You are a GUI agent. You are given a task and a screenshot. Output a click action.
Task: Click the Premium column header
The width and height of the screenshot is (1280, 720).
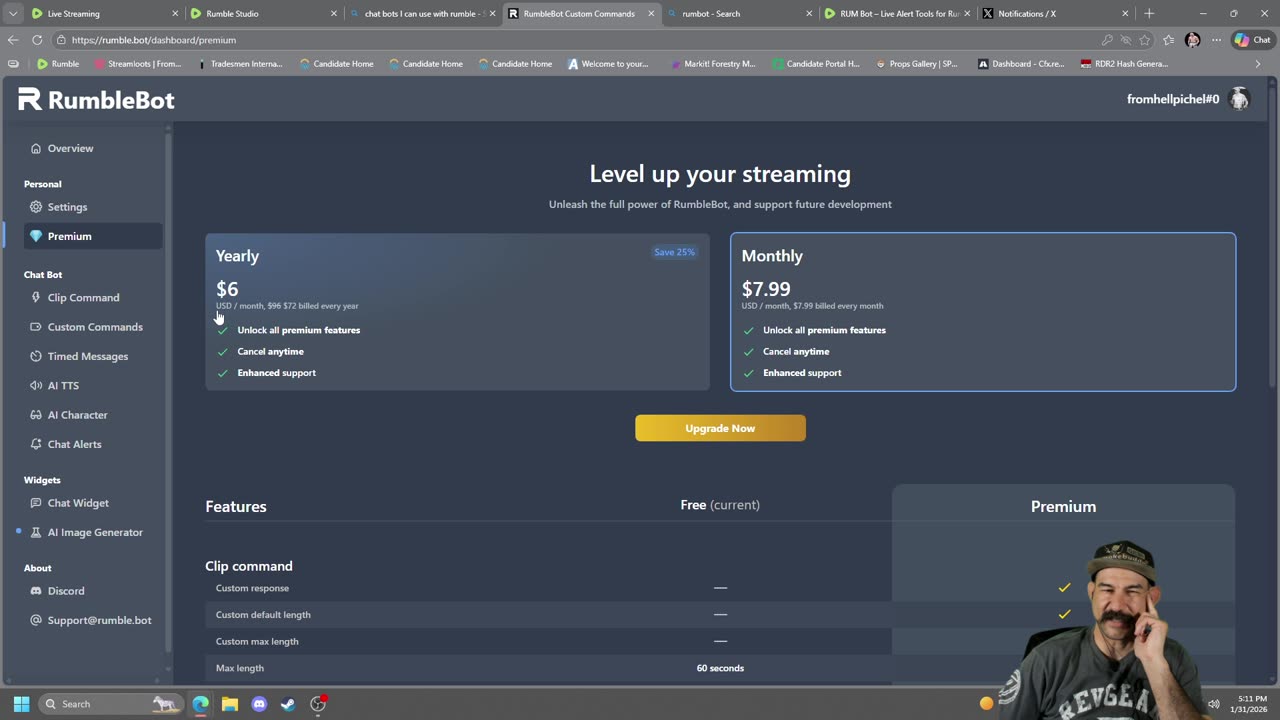coord(1063,506)
